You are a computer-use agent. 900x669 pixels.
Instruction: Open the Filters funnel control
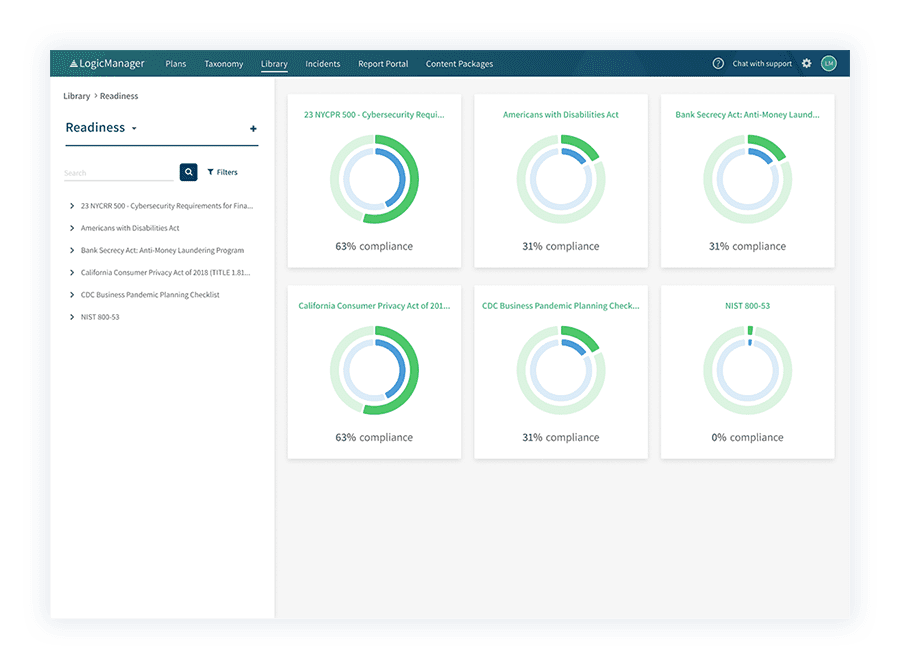(222, 172)
